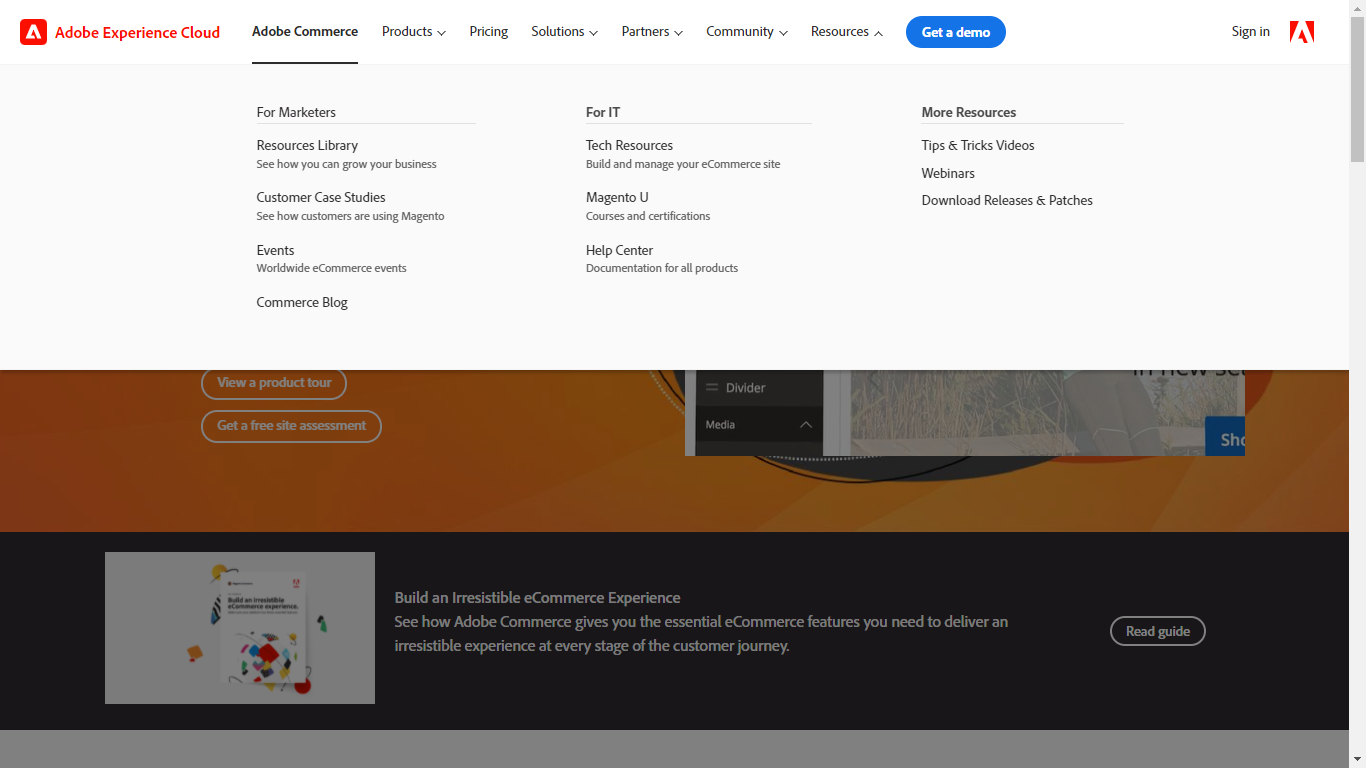Go to the Help Center
The height and width of the screenshot is (768, 1366).
tap(619, 250)
